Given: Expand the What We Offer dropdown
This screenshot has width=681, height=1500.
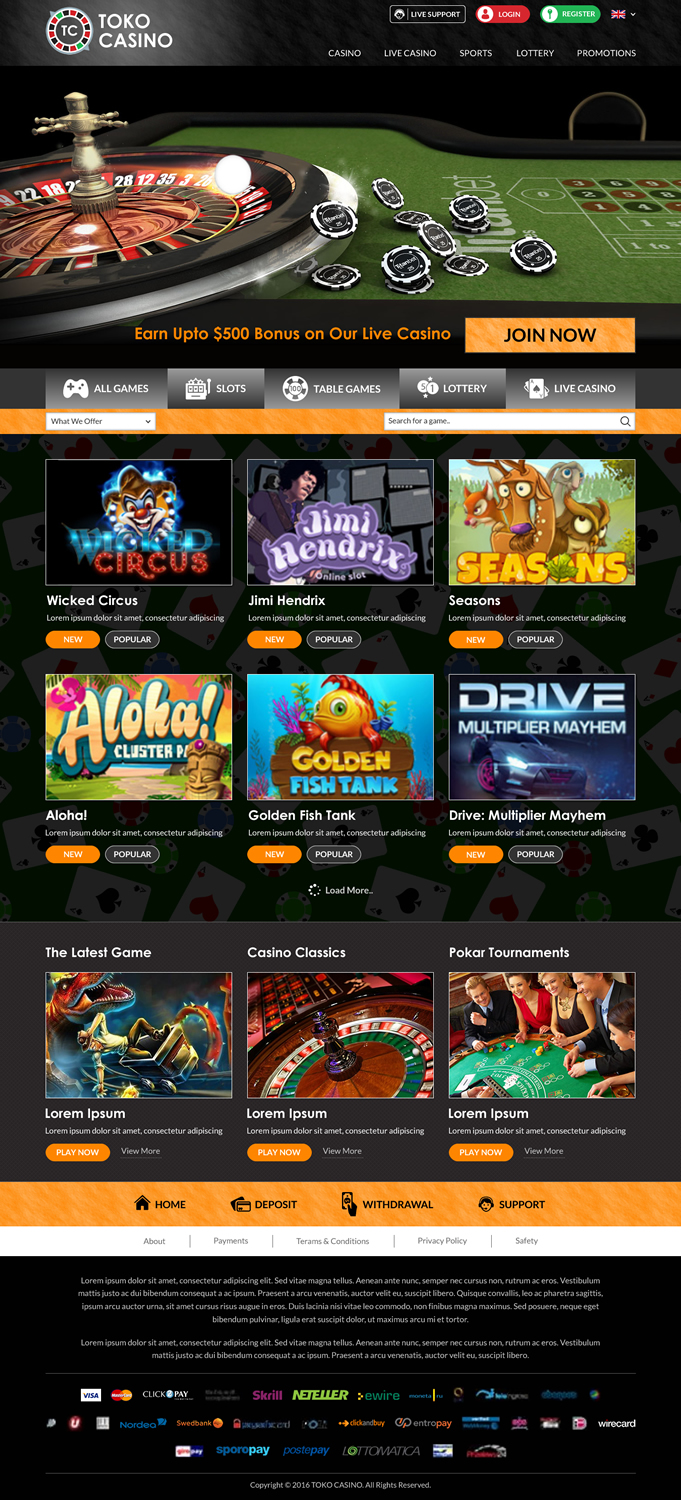Looking at the screenshot, I should coord(101,421).
